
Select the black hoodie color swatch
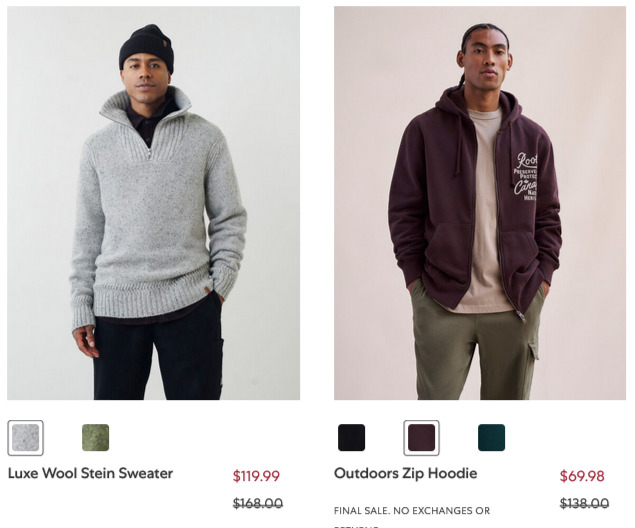[352, 438]
